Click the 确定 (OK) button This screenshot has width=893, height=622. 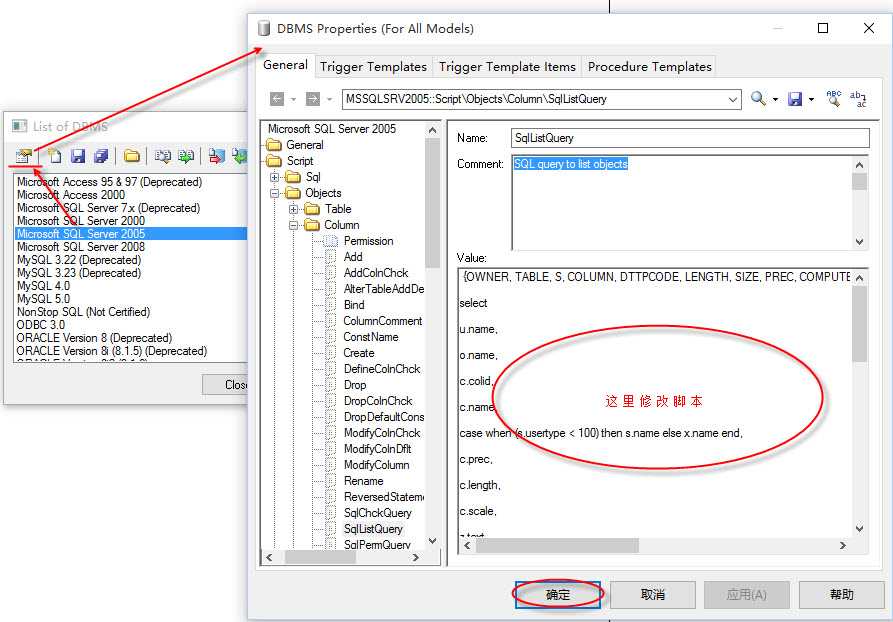(558, 595)
